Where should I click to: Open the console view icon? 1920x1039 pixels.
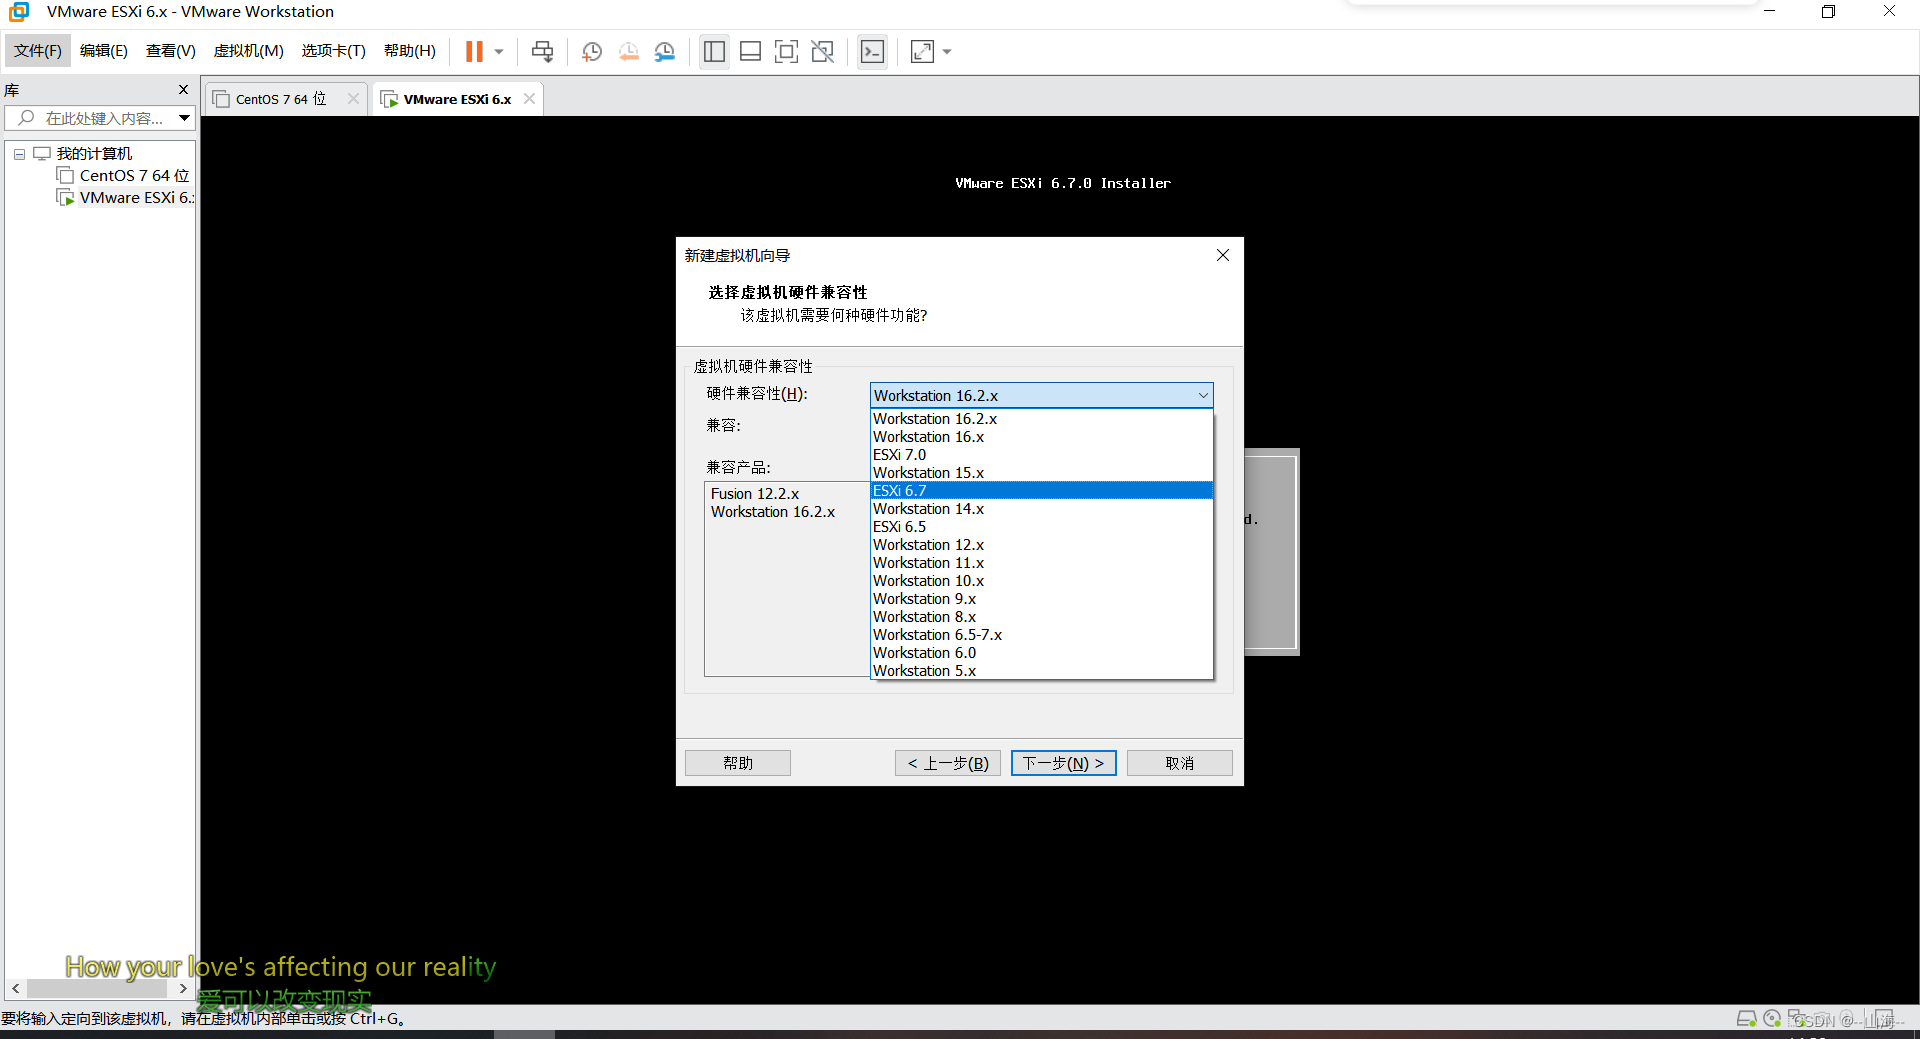click(872, 52)
